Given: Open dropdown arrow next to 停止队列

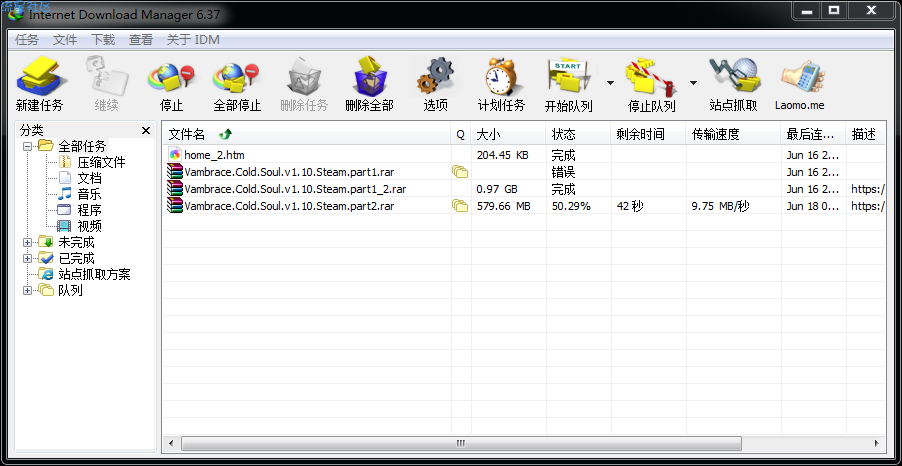Looking at the screenshot, I should point(693,83).
